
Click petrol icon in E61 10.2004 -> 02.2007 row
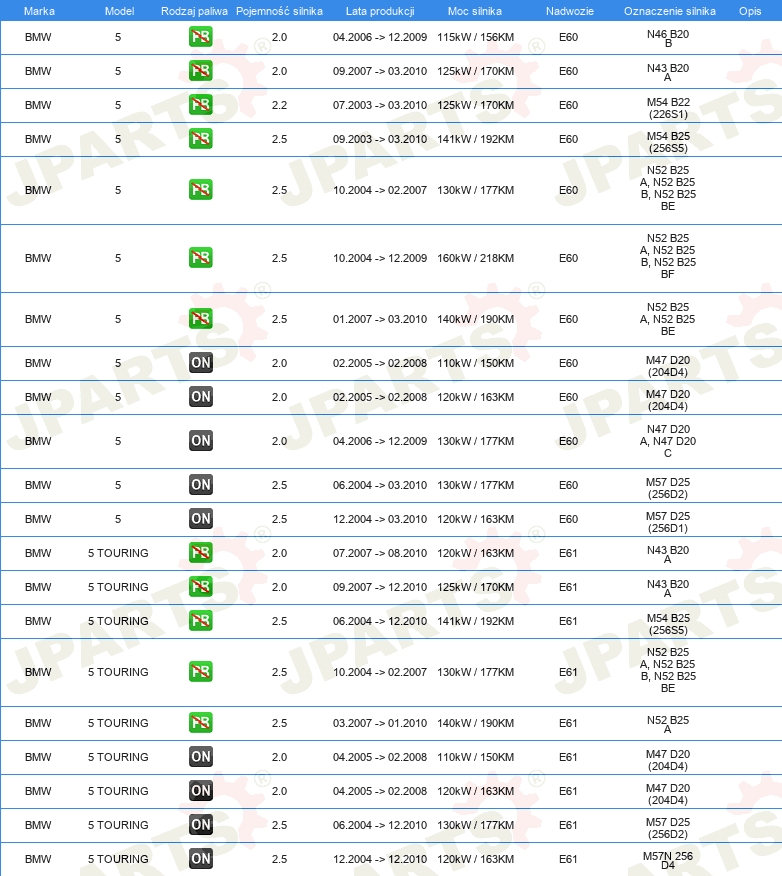click(x=201, y=672)
